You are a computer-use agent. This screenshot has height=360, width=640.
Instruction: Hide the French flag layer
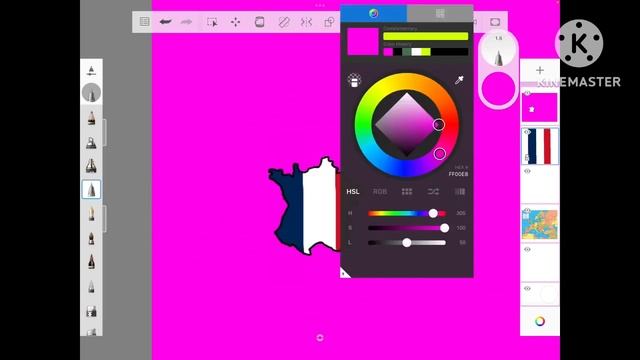(527, 132)
